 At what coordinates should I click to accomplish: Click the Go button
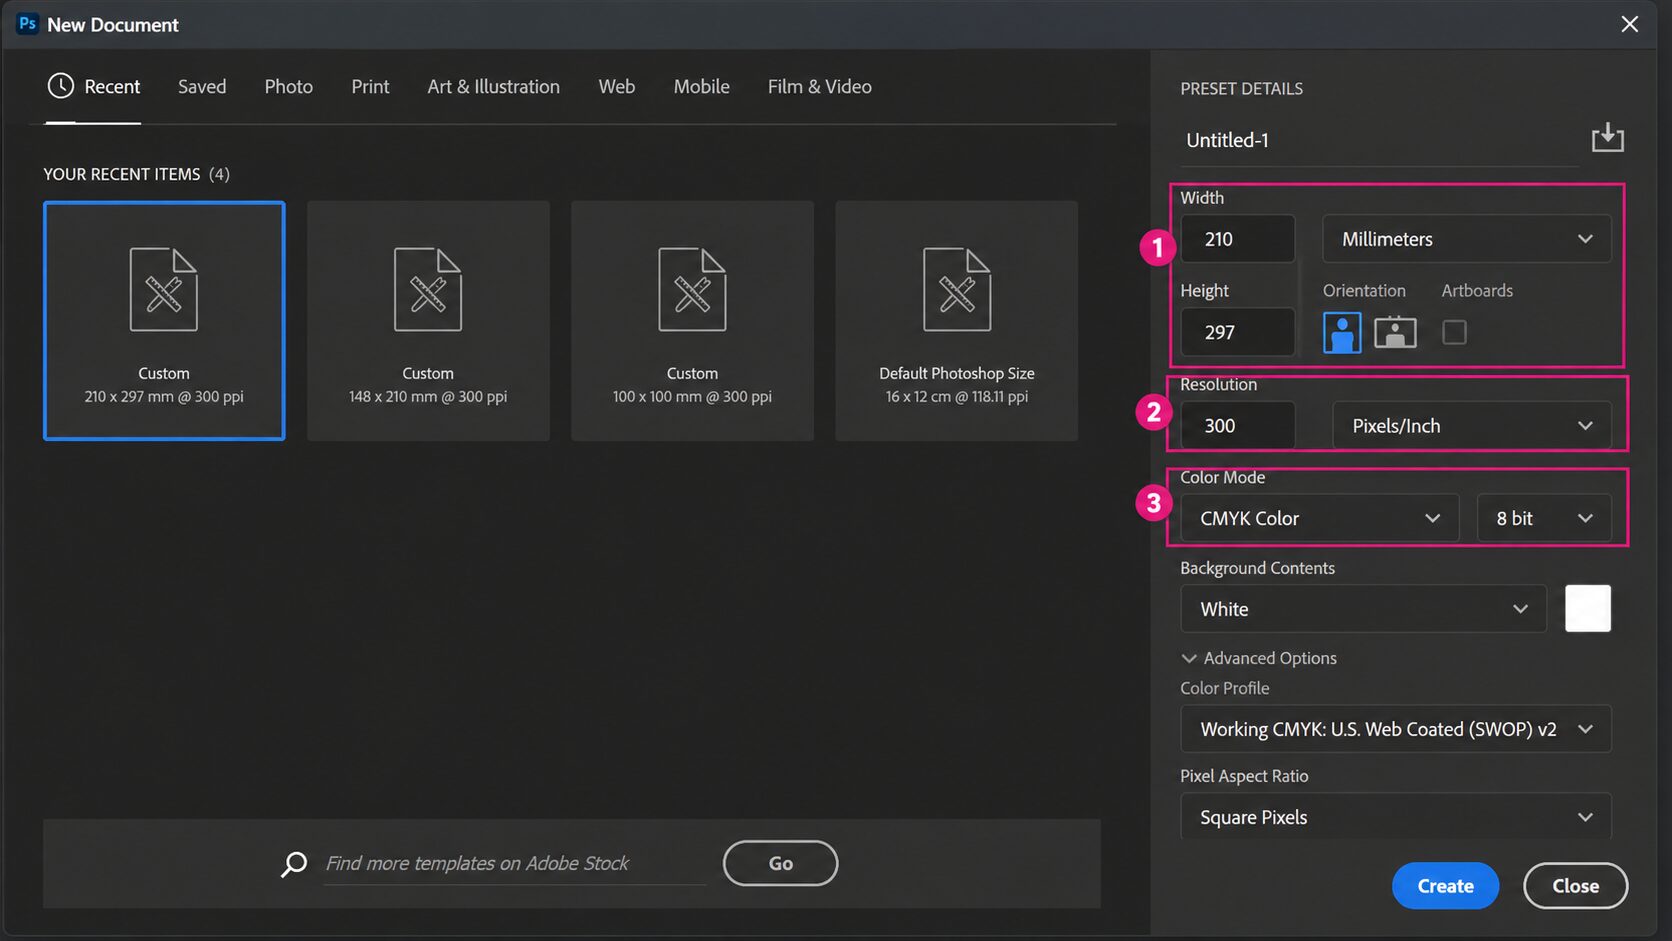point(780,863)
